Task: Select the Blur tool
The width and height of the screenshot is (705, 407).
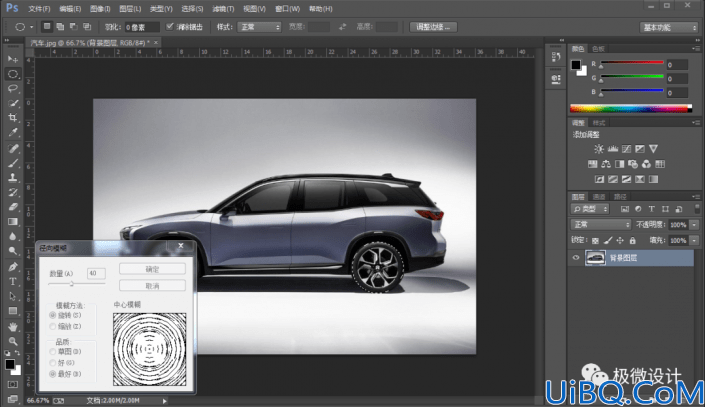Action: coord(13,237)
